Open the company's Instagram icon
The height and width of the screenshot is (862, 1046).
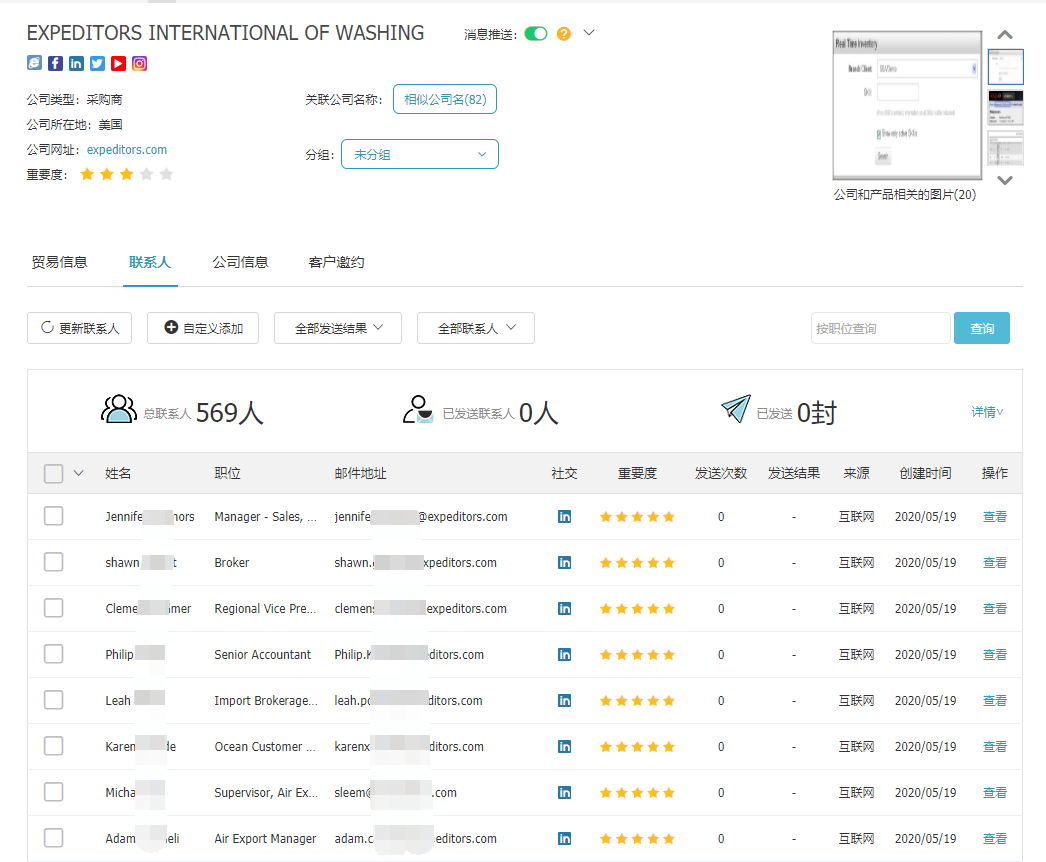[139, 63]
